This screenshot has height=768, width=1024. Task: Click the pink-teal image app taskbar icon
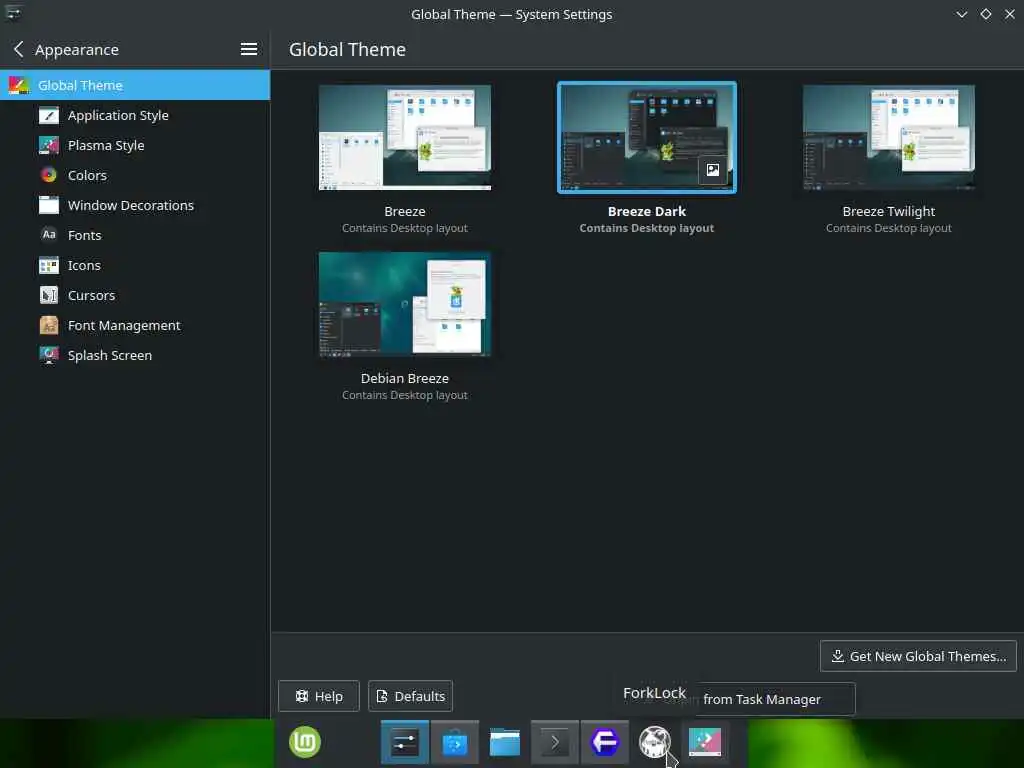tap(705, 743)
